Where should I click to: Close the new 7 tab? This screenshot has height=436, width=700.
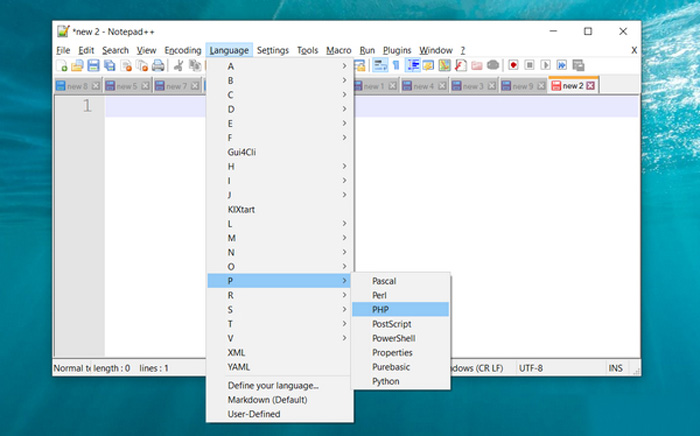195,86
